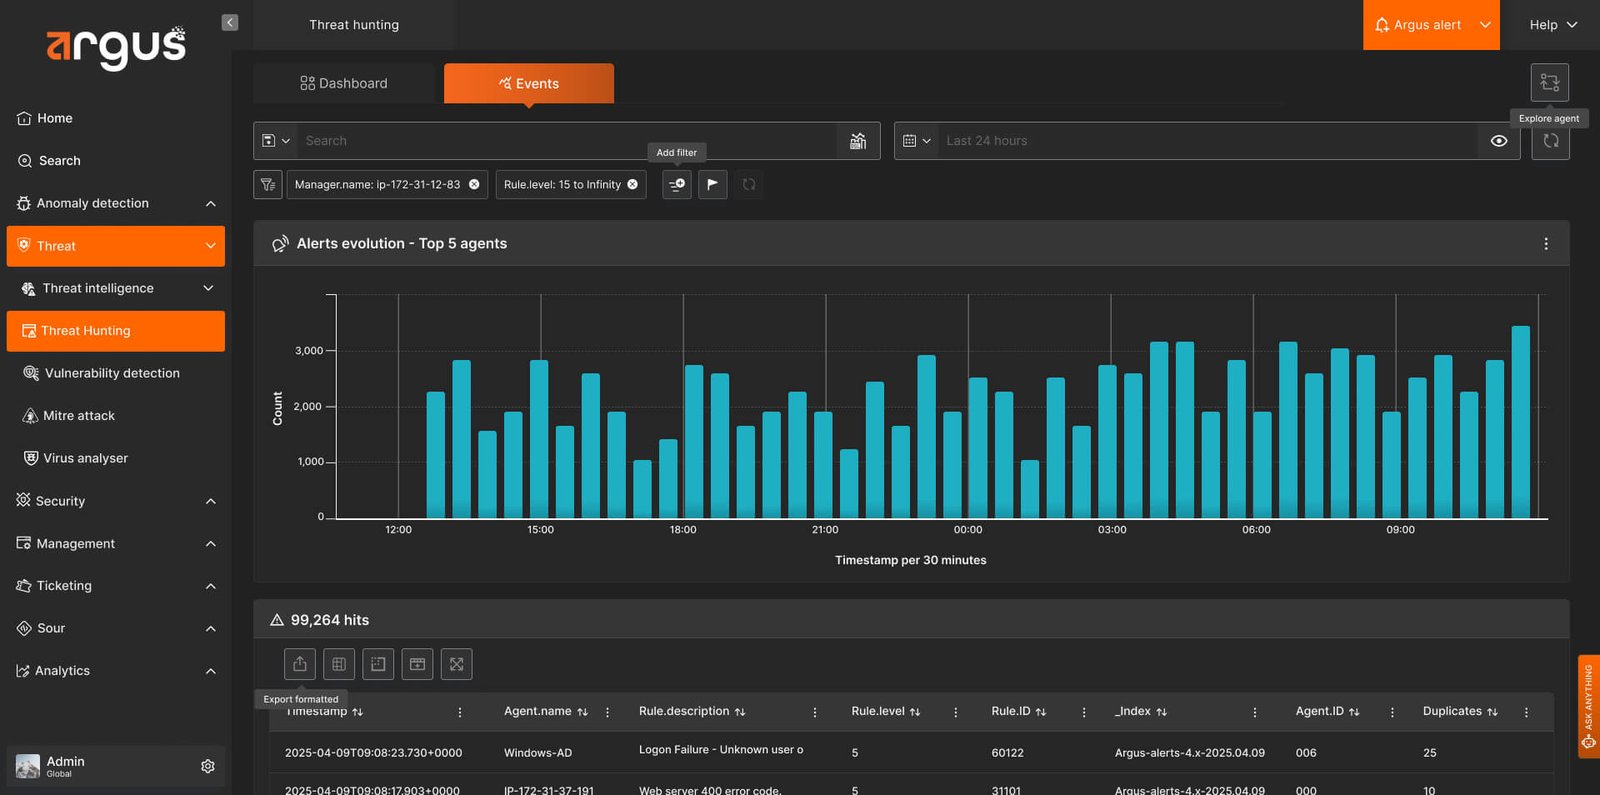The image size is (1600, 795).
Task: Open the Help menu
Action: (1553, 25)
